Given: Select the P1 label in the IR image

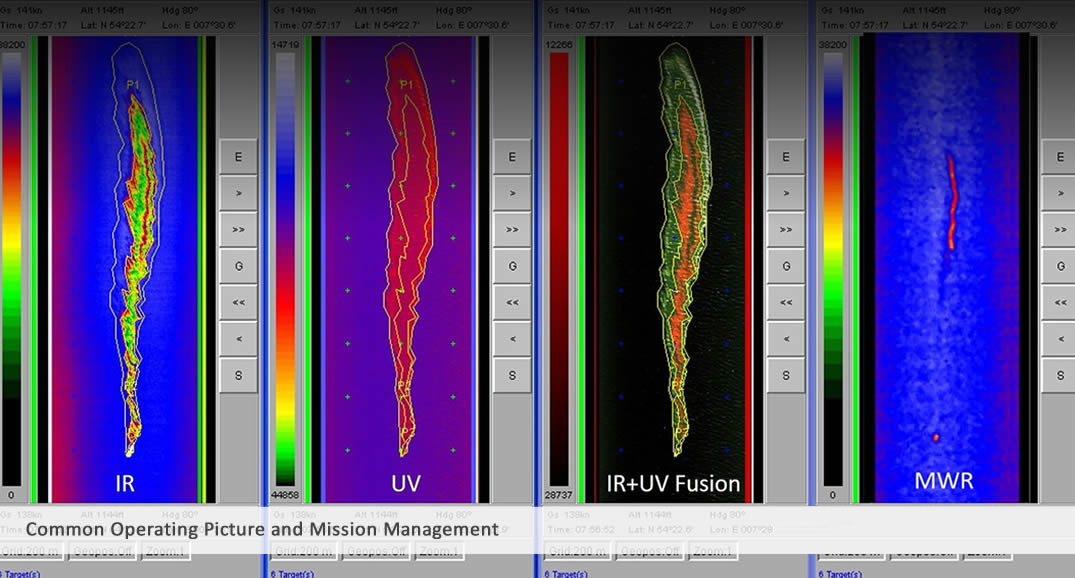Looking at the screenshot, I should 133,85.
